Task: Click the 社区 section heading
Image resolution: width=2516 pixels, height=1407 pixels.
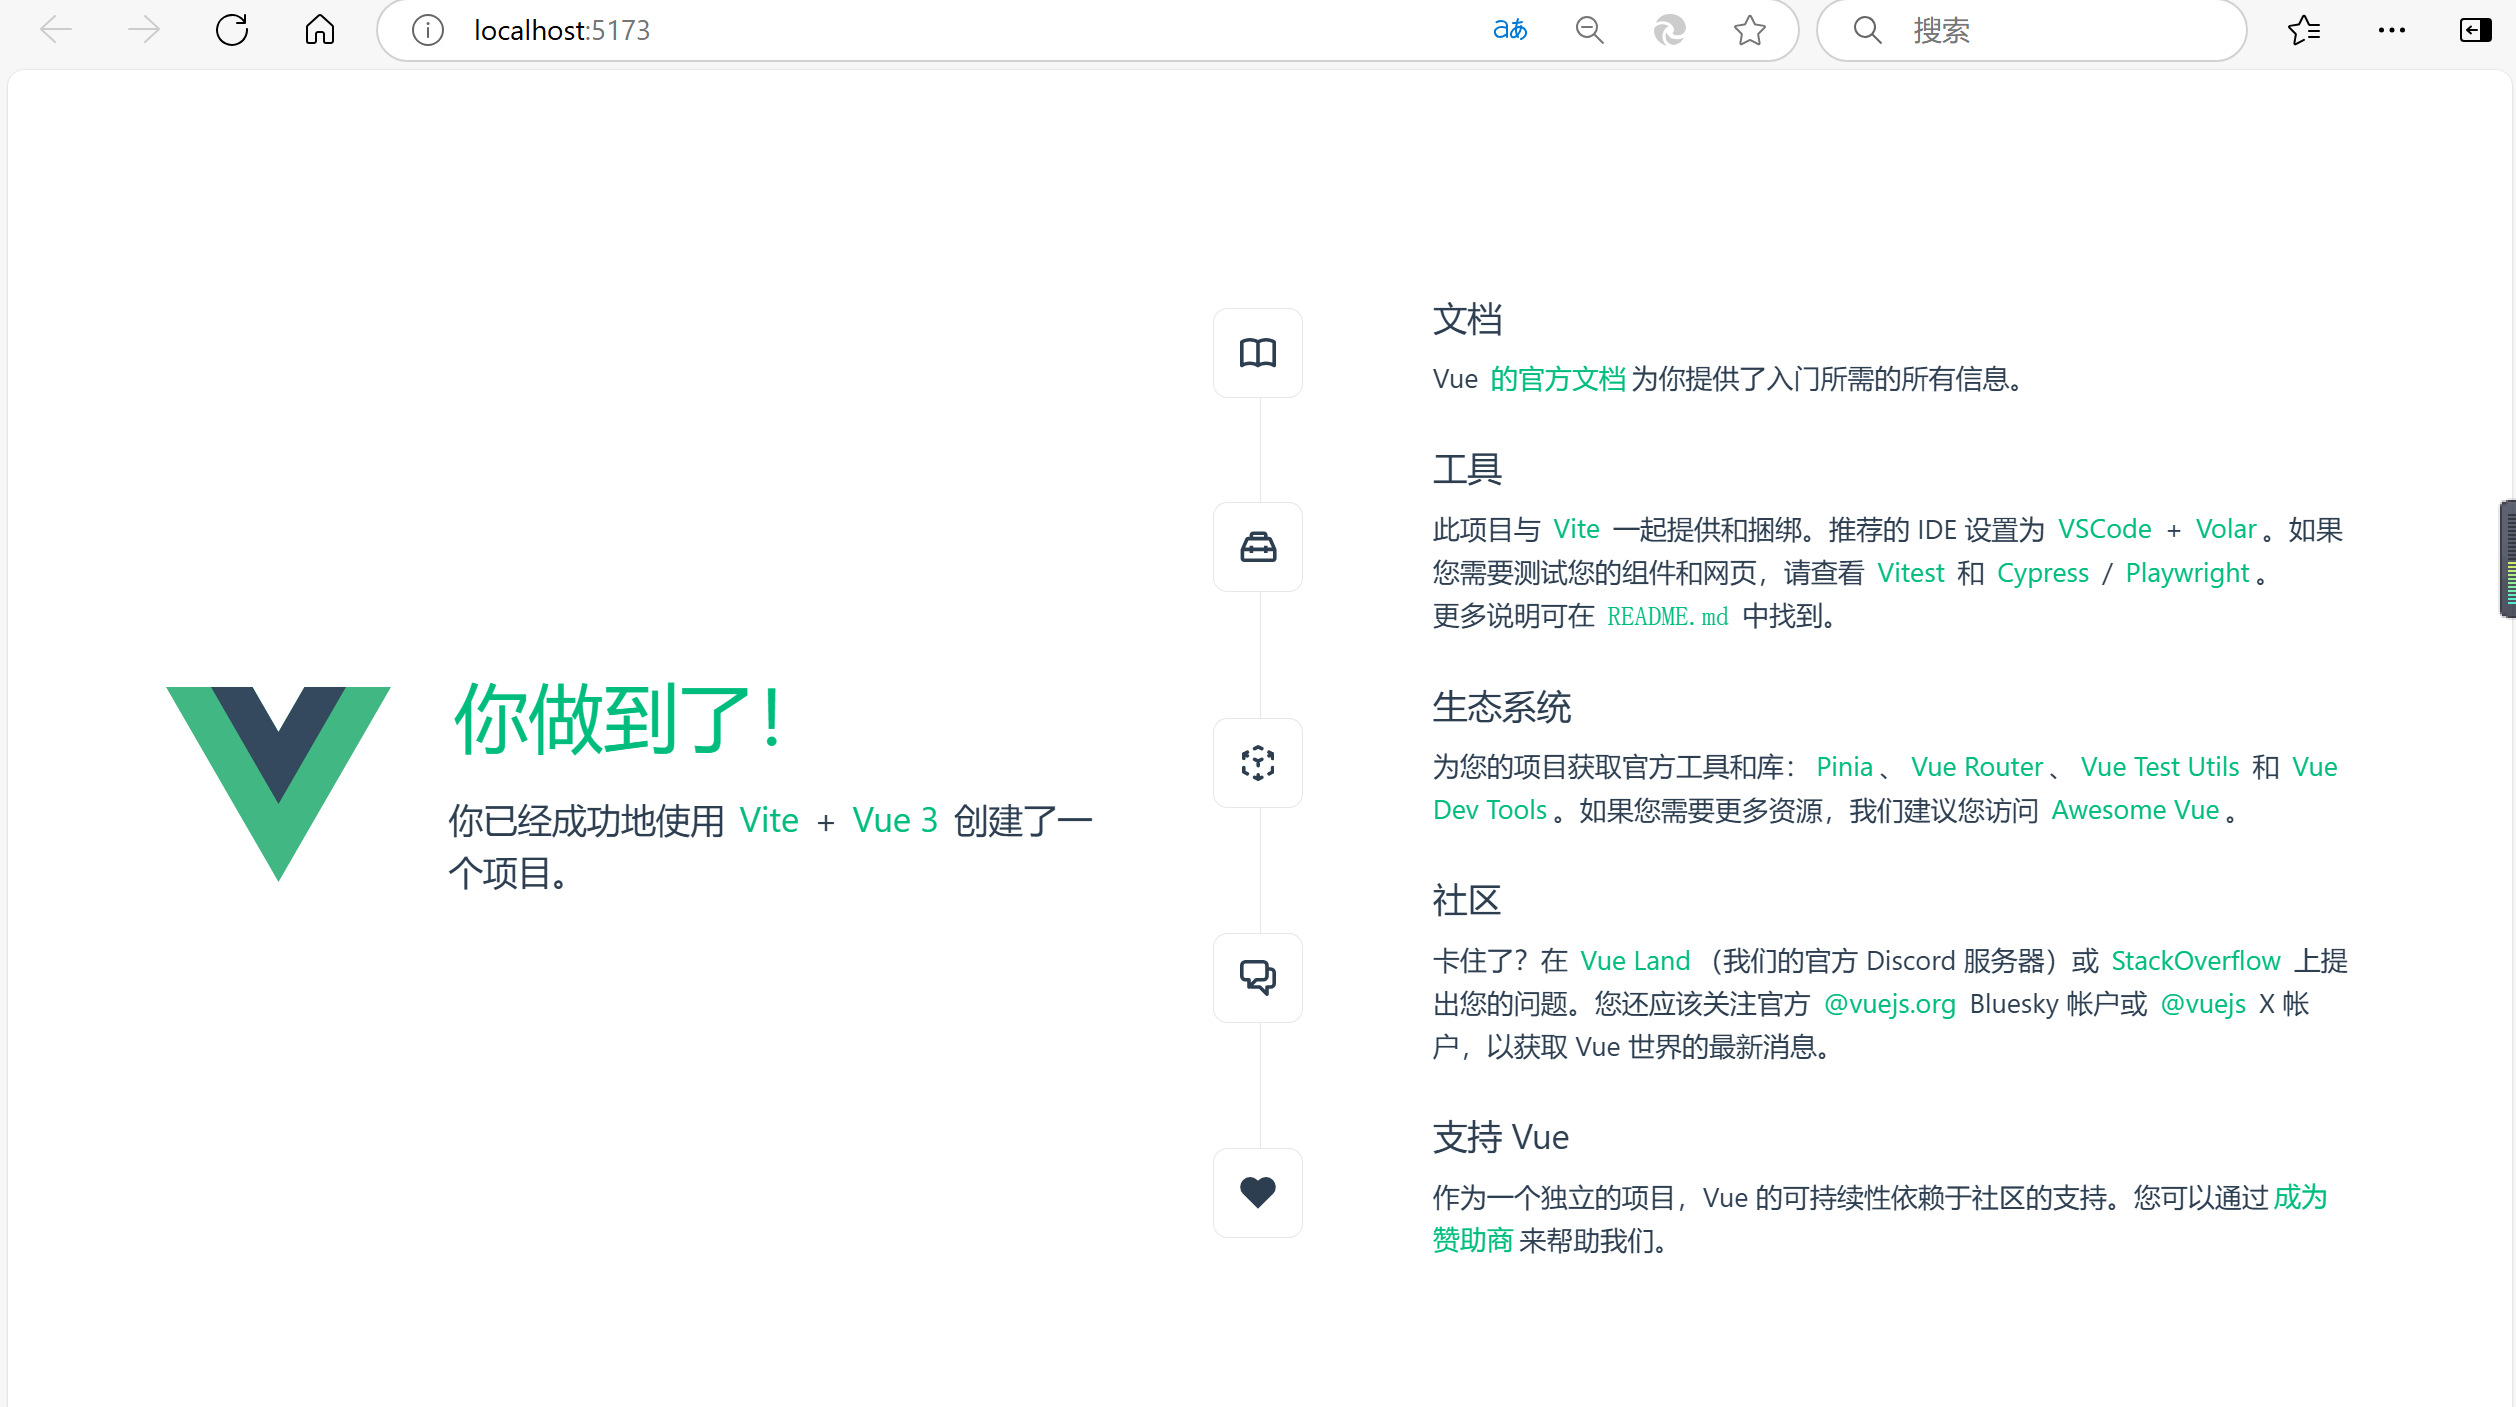Action: (x=1467, y=900)
